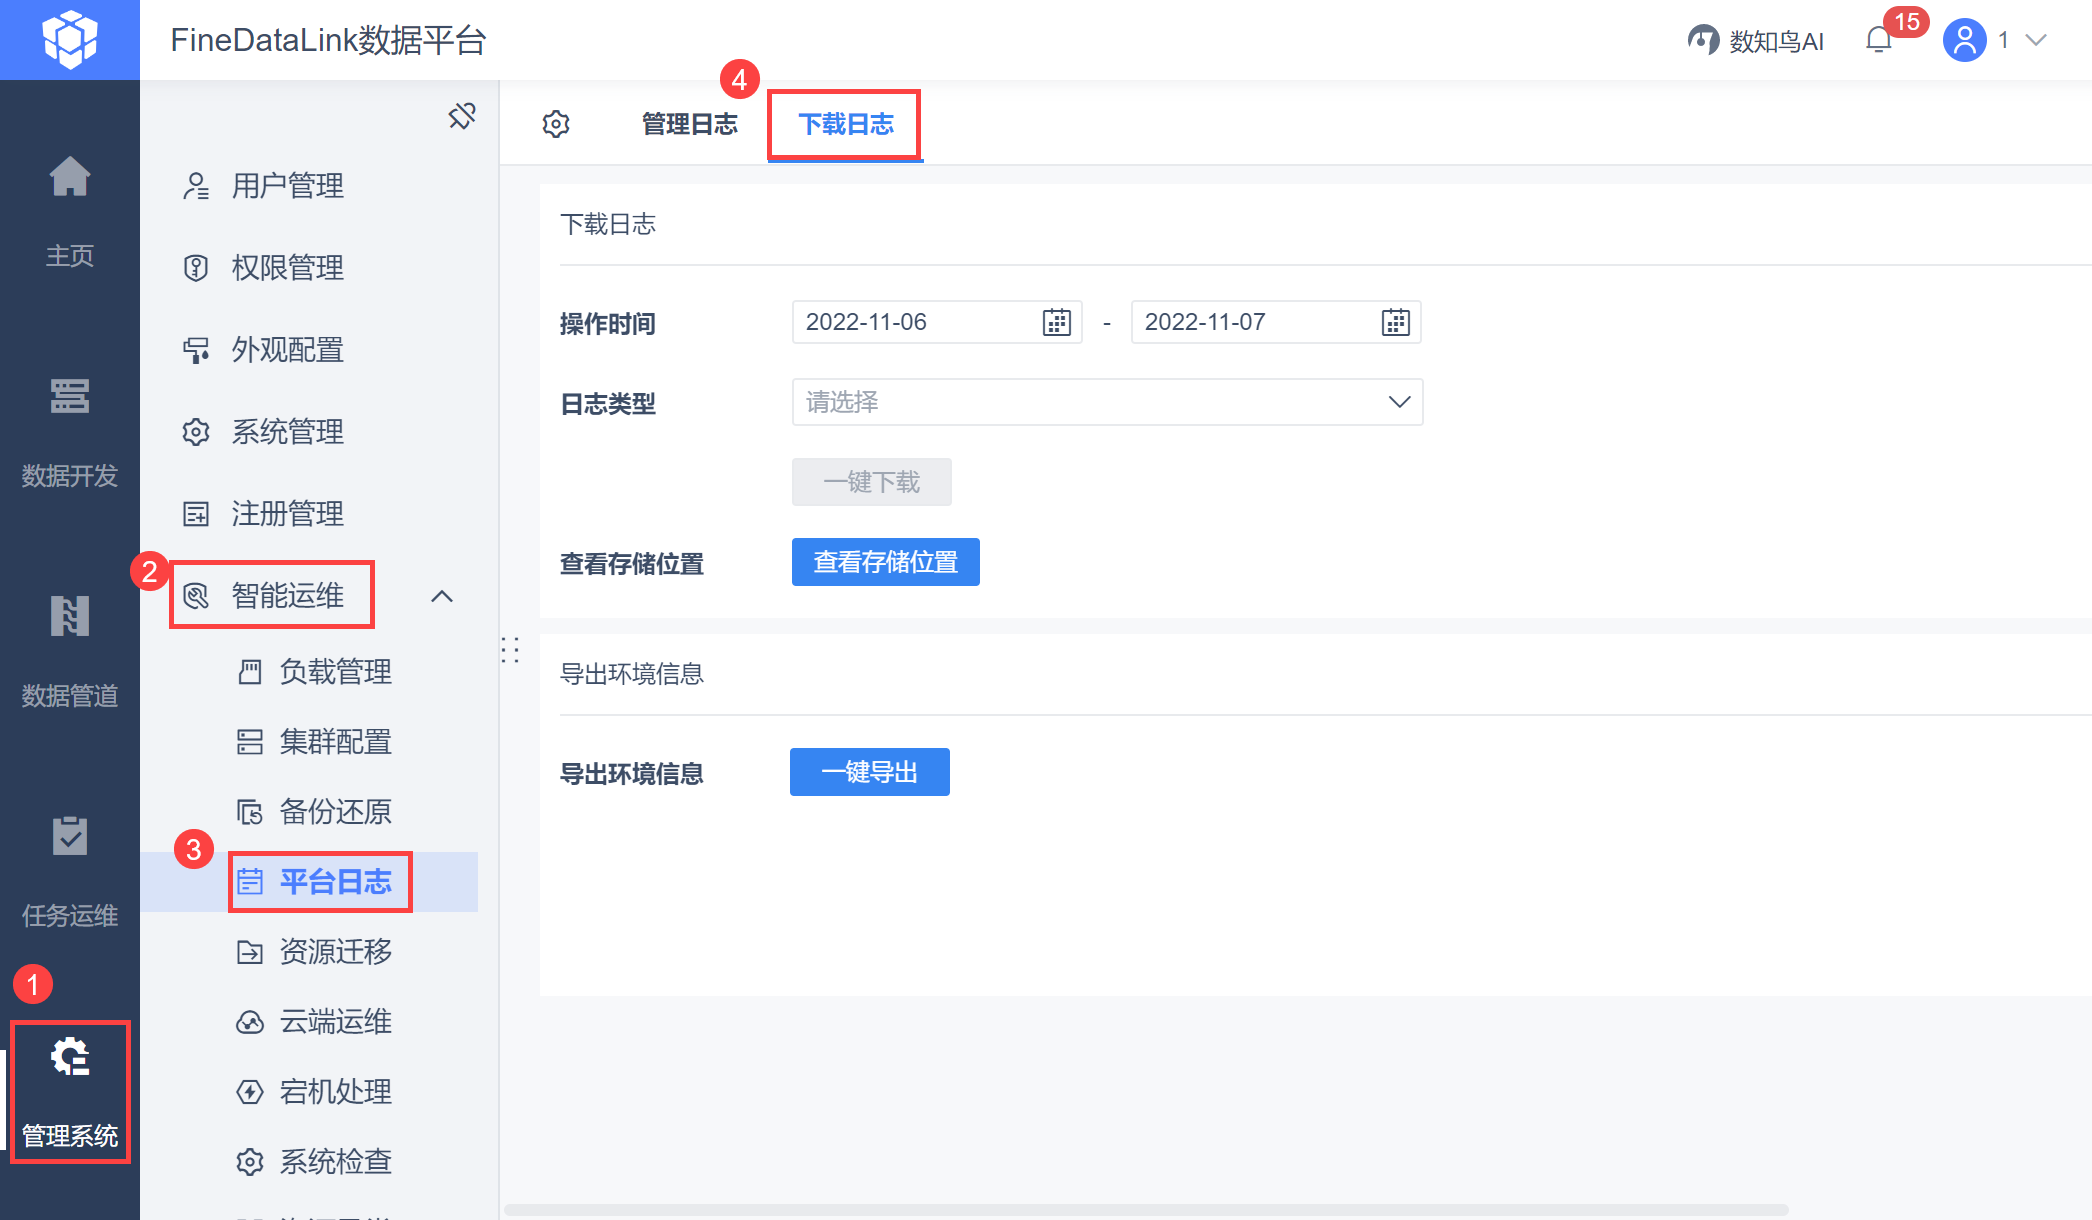Viewport: 2092px width, 1220px height.
Task: Collapse the 智能运维 menu group
Action: click(x=441, y=596)
